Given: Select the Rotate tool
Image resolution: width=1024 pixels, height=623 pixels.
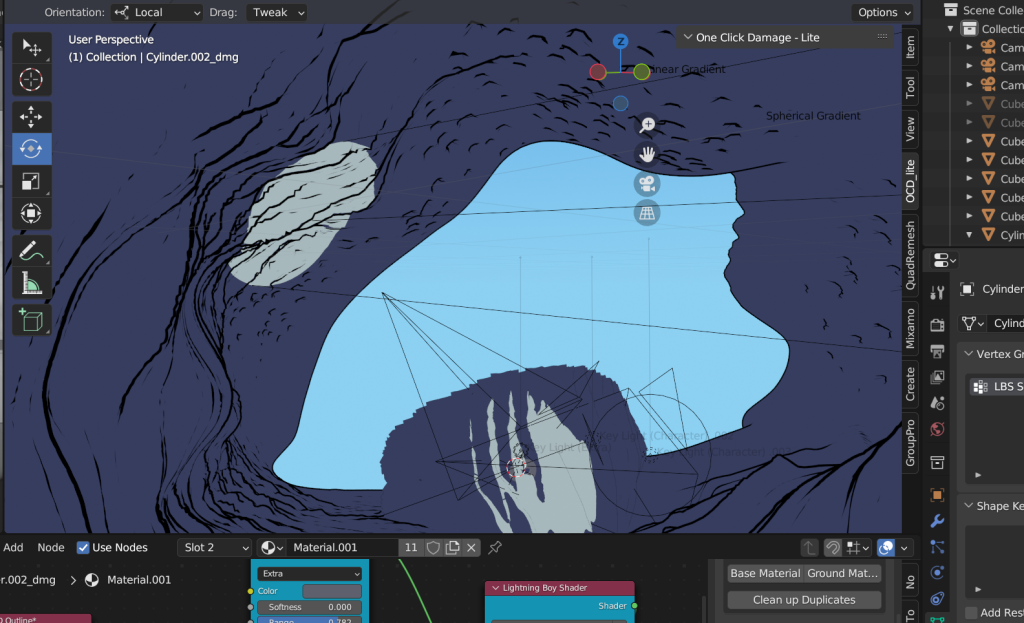Looking at the screenshot, I should [31, 149].
